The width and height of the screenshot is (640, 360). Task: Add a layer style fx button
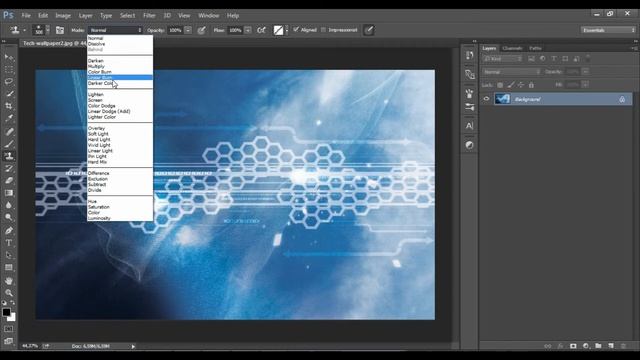pyautogui.click(x=560, y=346)
